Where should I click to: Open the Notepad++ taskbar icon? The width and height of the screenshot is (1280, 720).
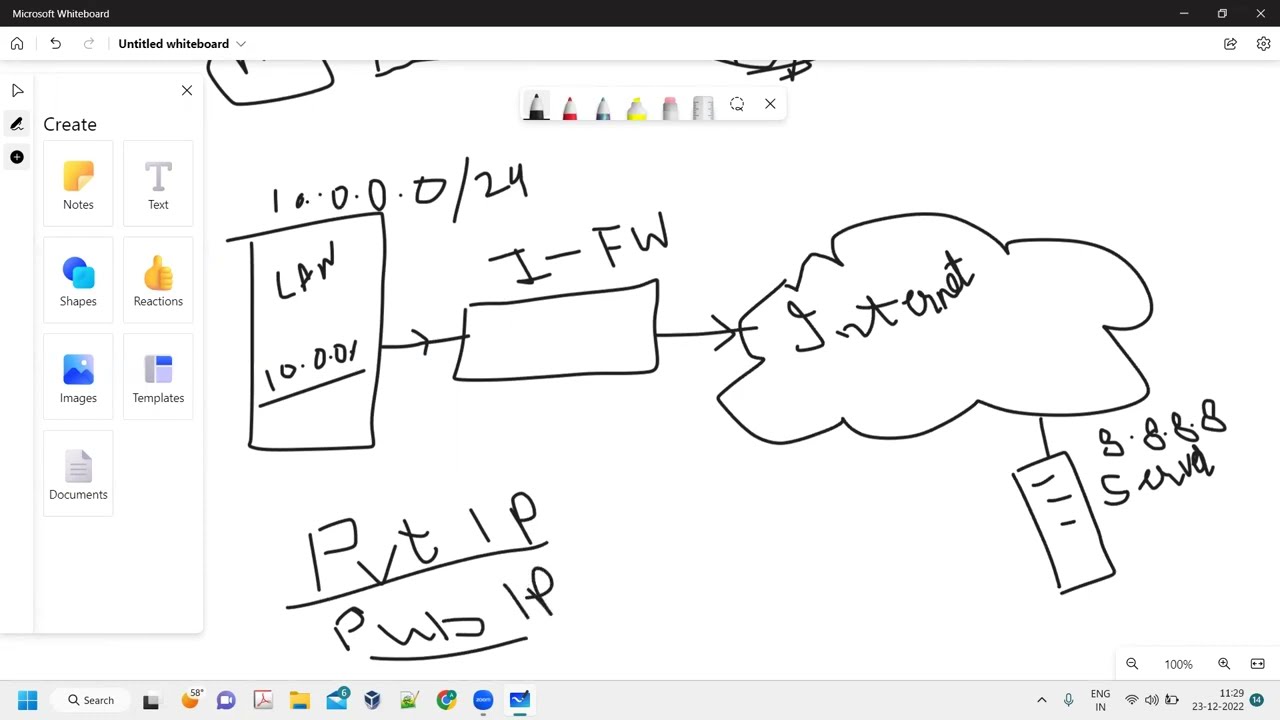click(x=409, y=700)
